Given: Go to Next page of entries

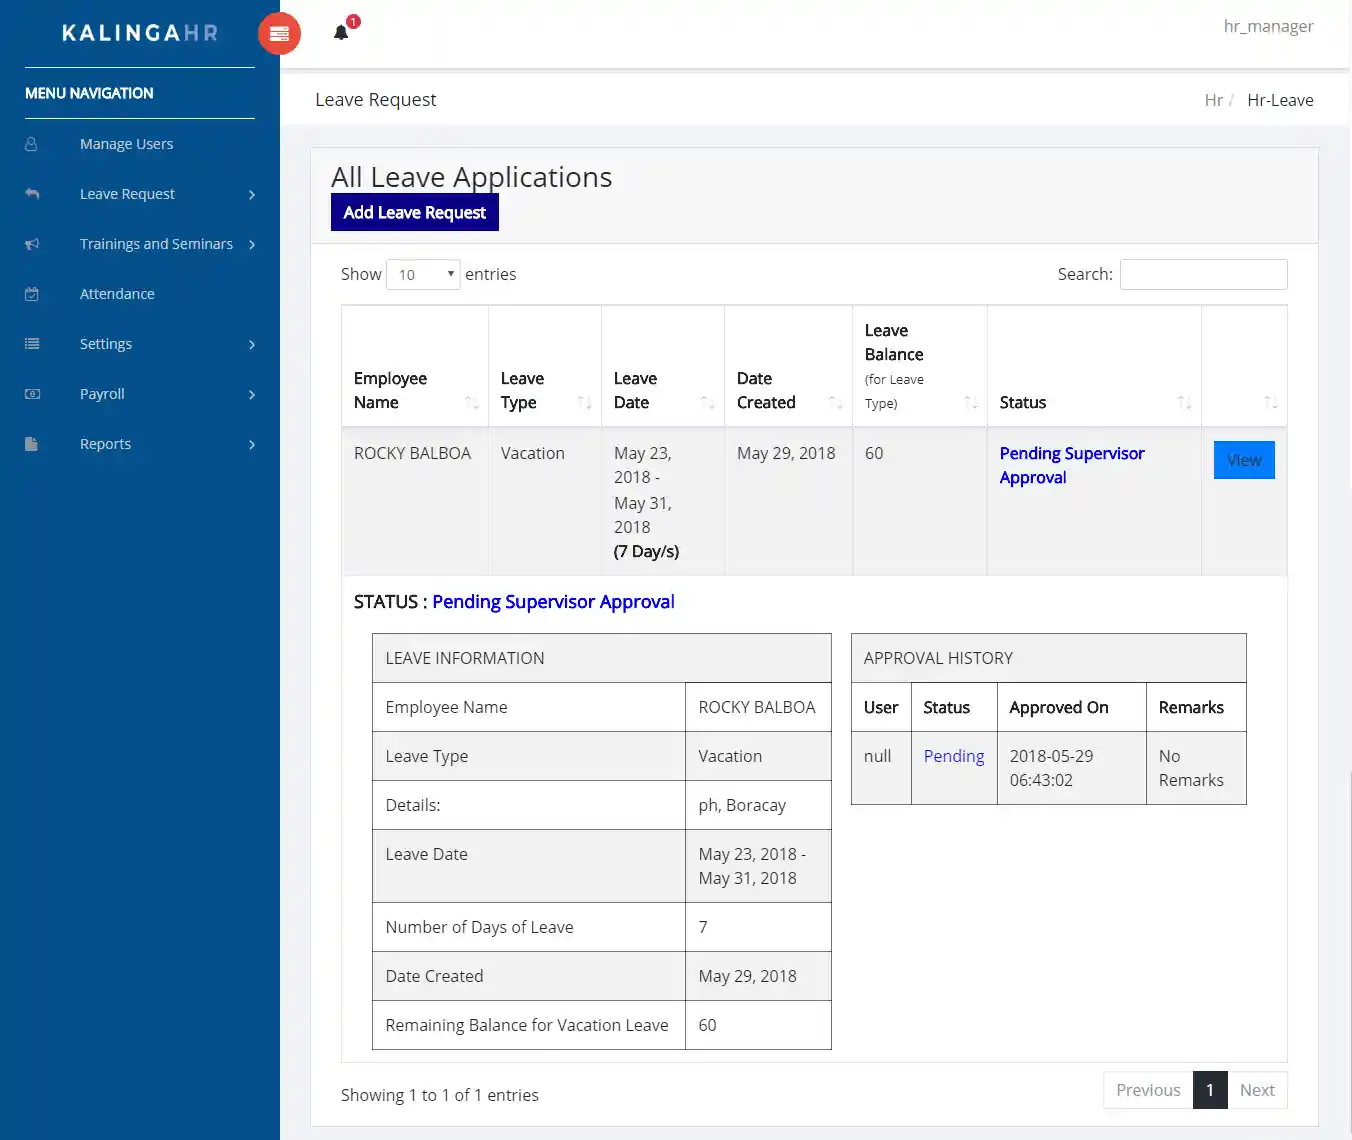Looking at the screenshot, I should pyautogui.click(x=1257, y=1090).
